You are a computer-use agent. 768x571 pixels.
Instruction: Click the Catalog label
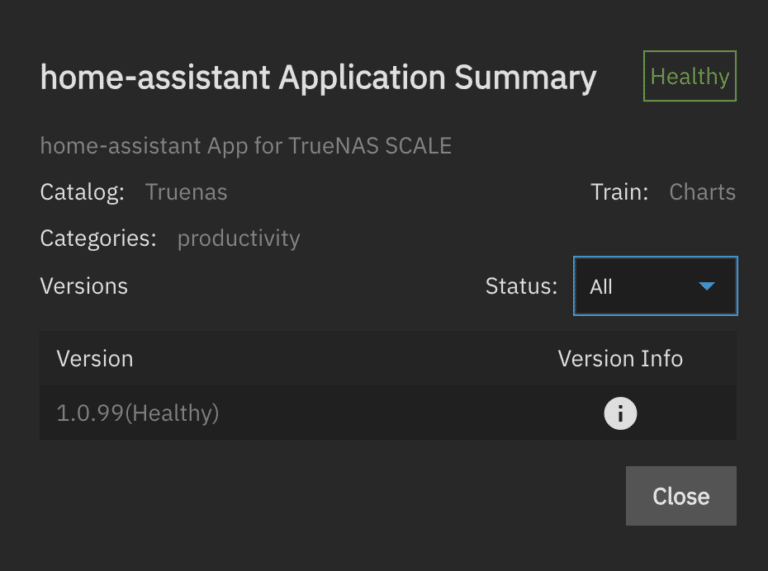pyautogui.click(x=82, y=191)
